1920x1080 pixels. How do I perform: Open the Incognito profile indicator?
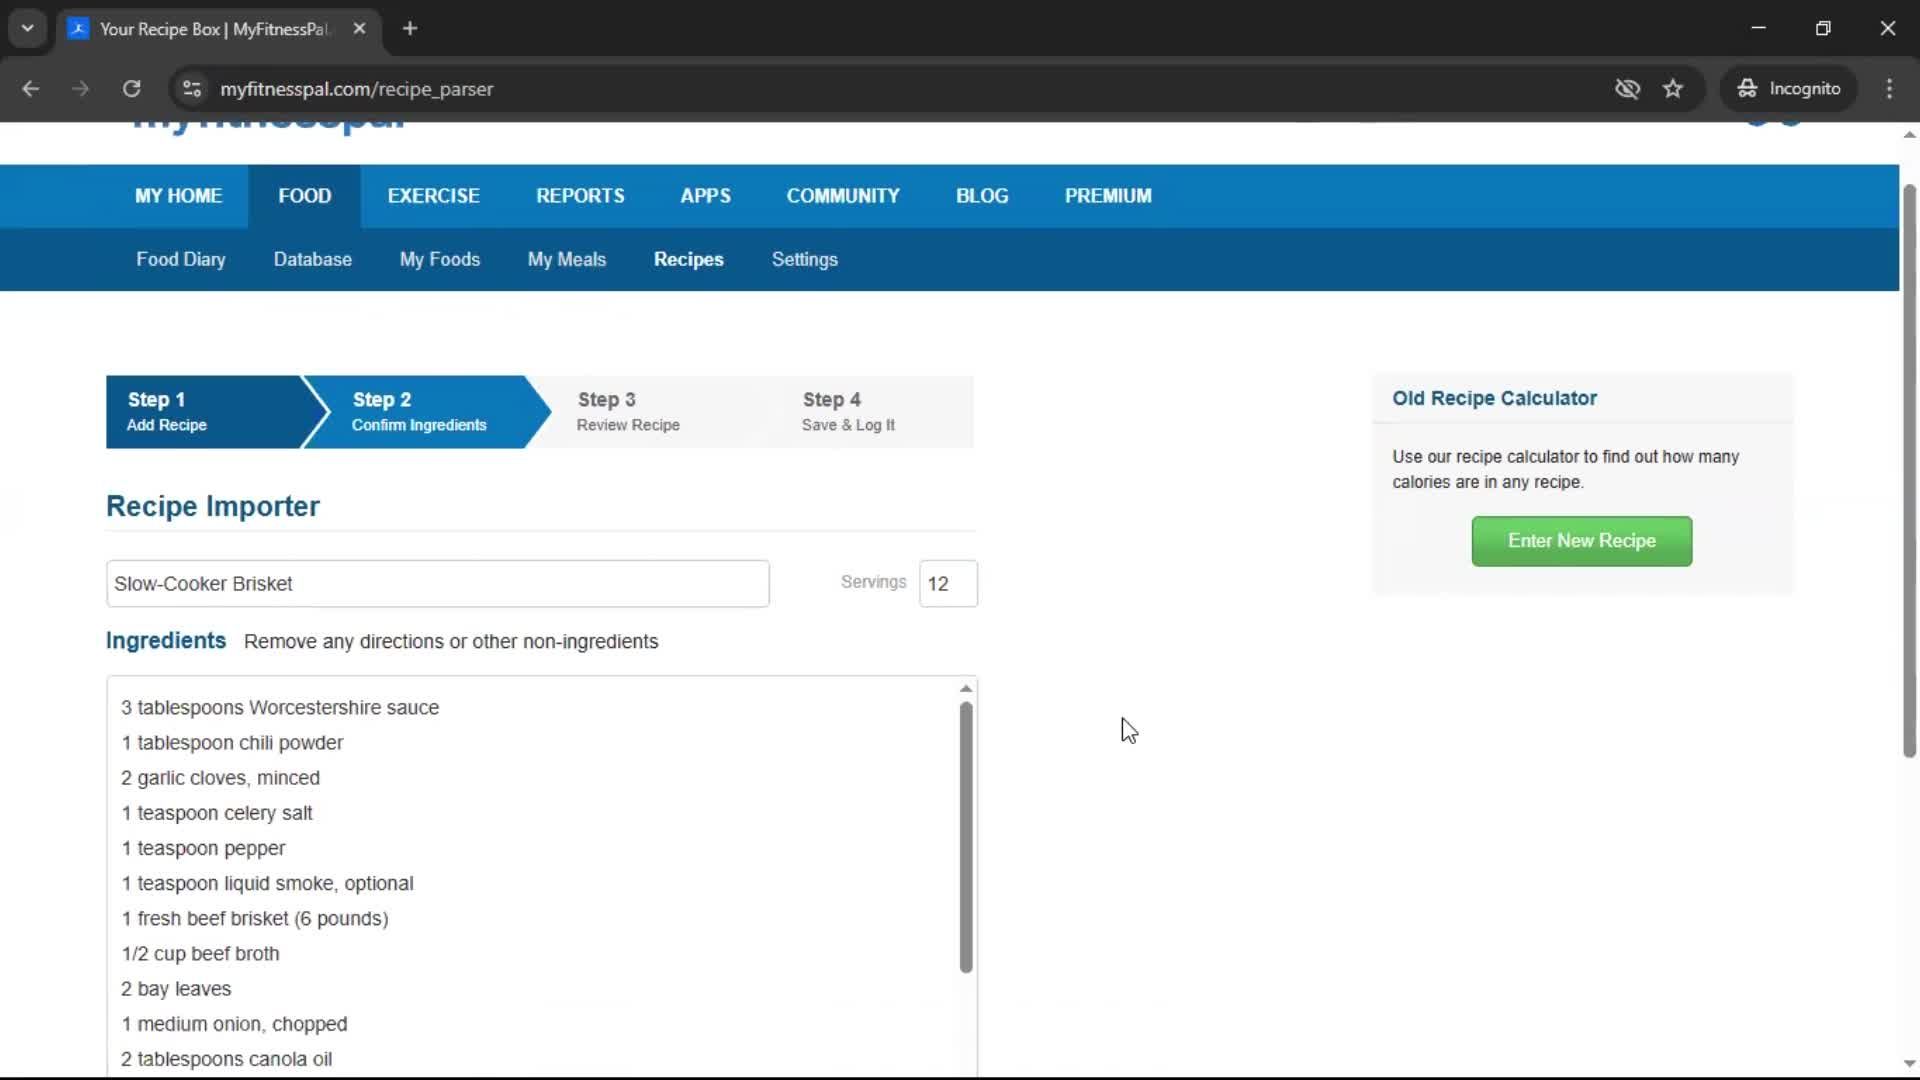(x=1788, y=89)
